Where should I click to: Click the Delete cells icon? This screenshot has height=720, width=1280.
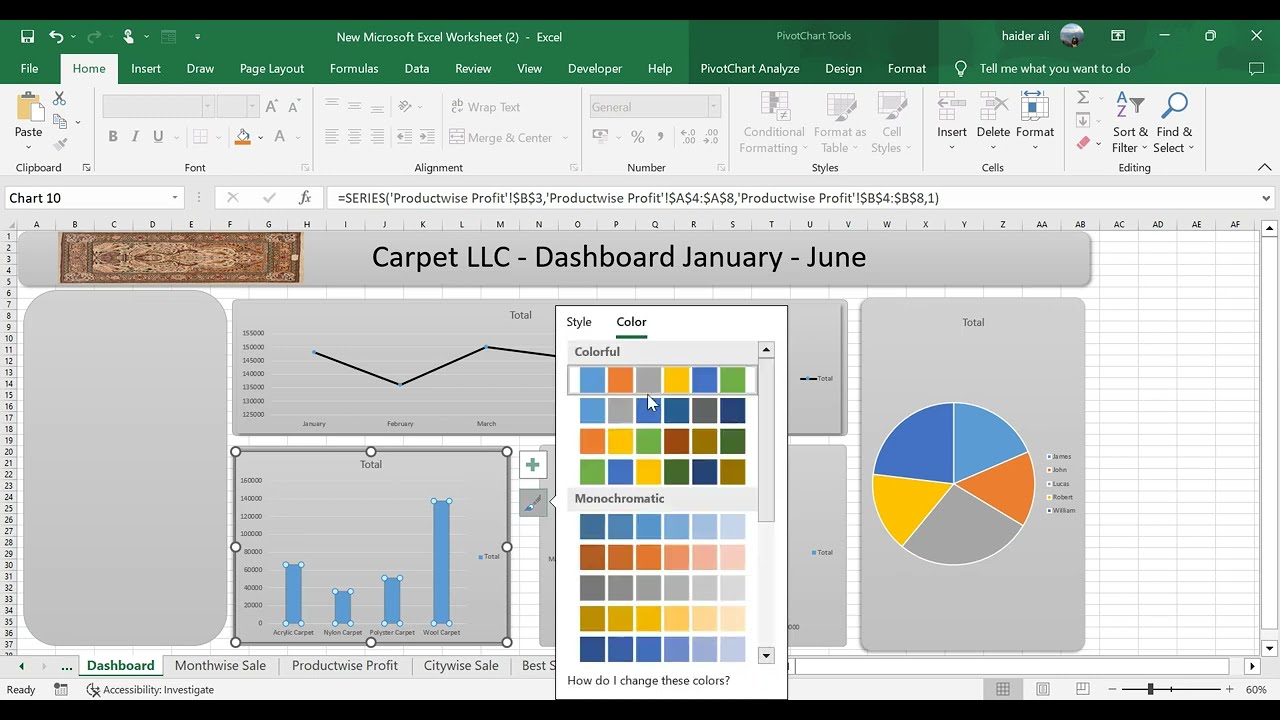coord(993,107)
